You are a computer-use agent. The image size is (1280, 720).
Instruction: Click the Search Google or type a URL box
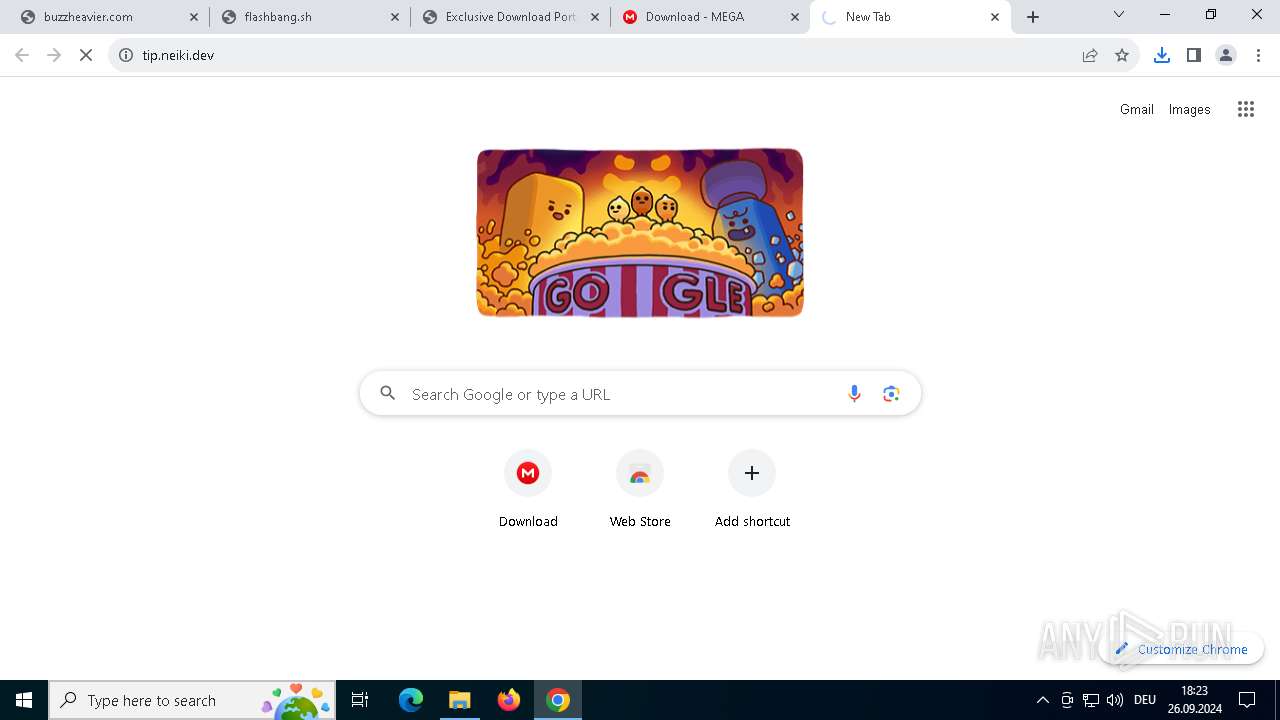640,394
